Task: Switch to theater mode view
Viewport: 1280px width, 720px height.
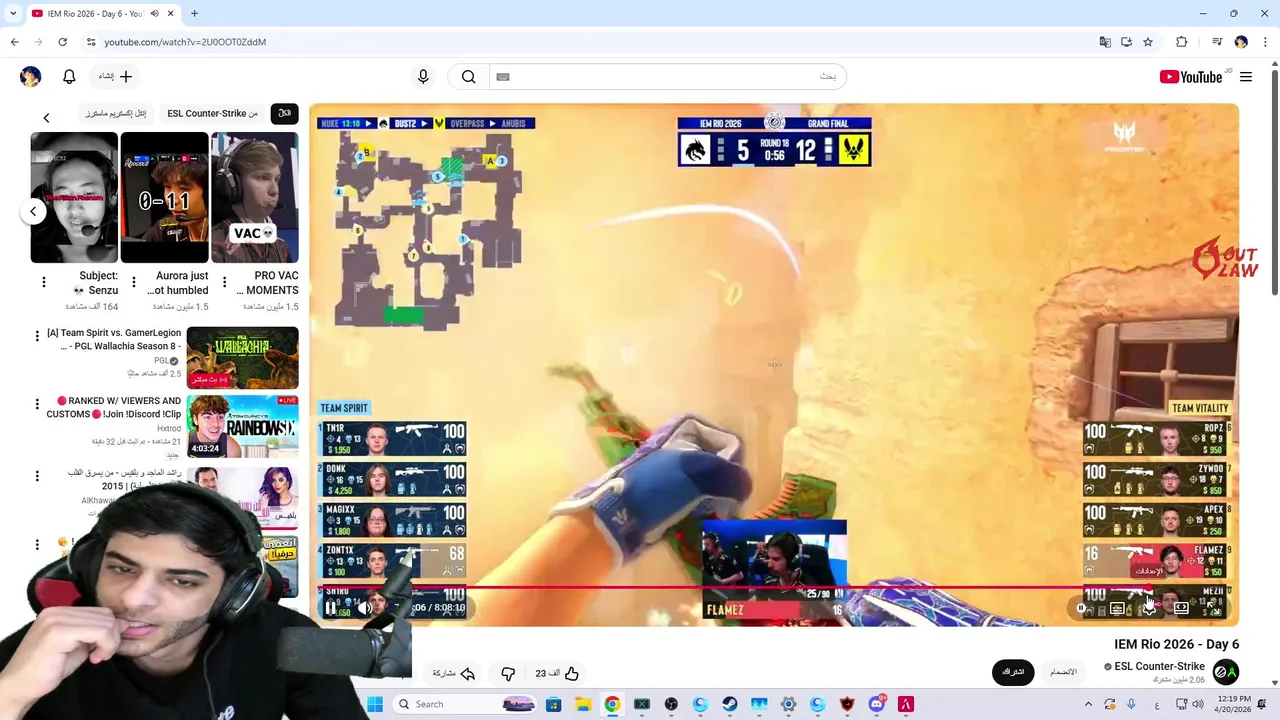Action: (1181, 608)
